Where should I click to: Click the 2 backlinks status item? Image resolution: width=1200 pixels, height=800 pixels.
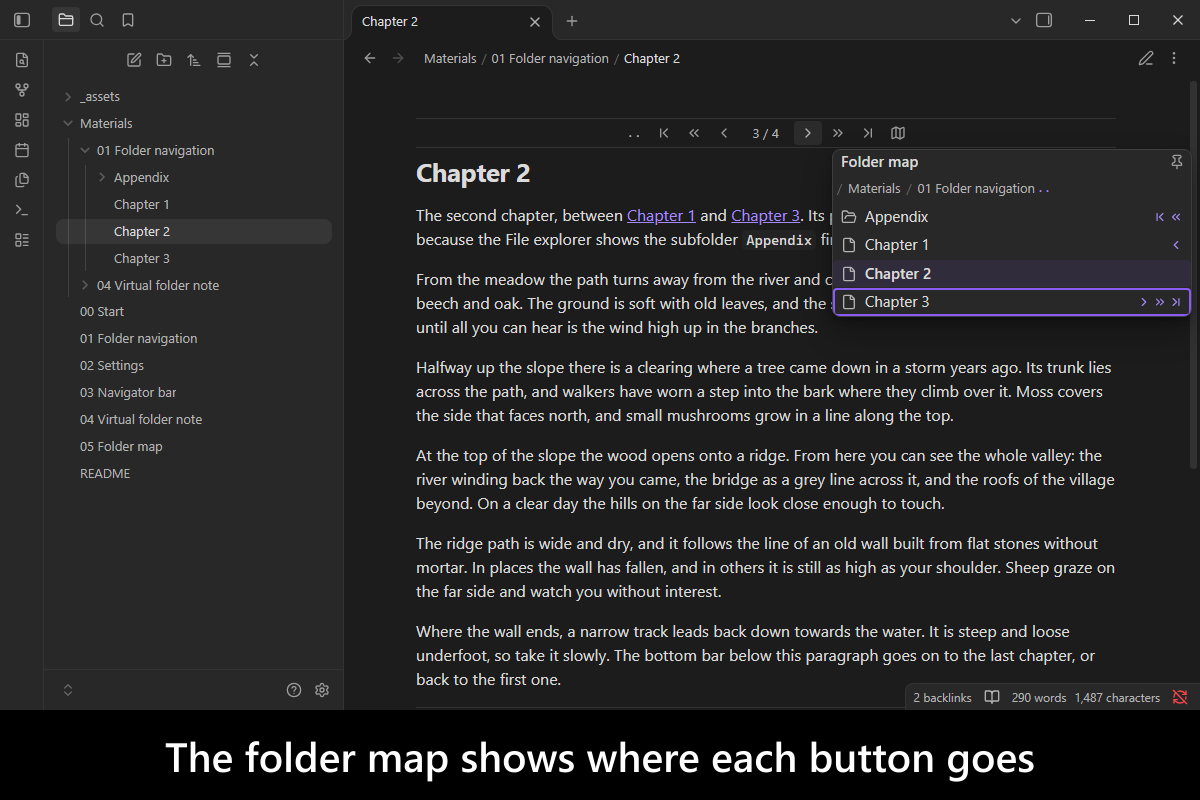coord(942,698)
